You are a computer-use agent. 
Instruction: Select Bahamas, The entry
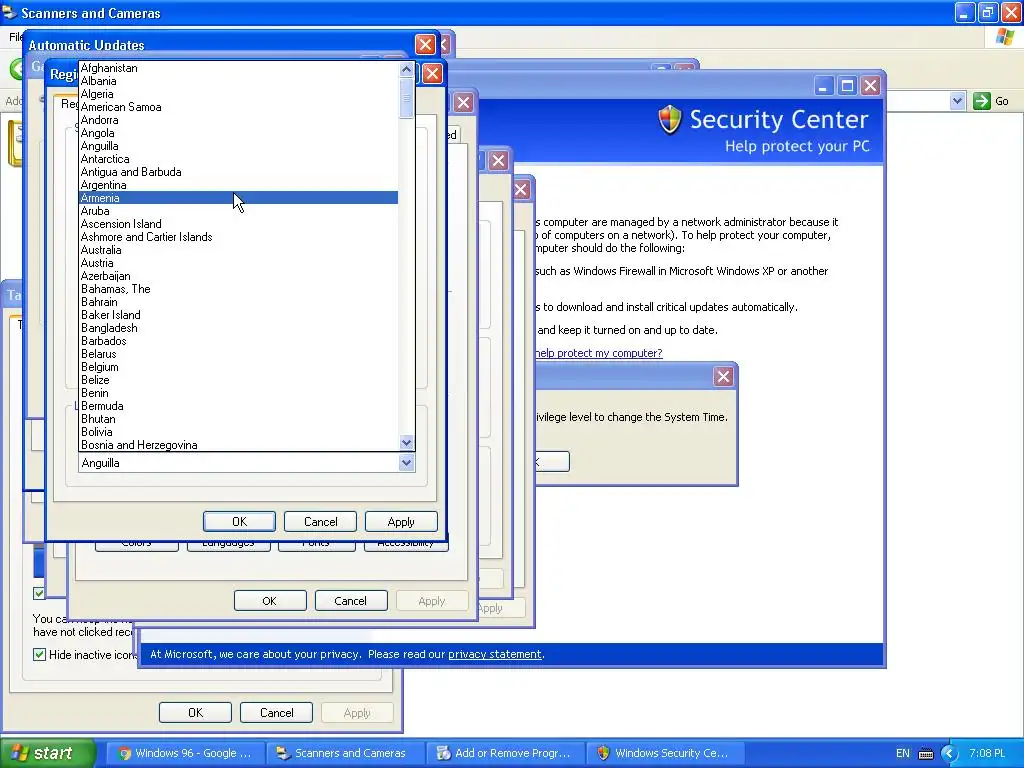238,289
